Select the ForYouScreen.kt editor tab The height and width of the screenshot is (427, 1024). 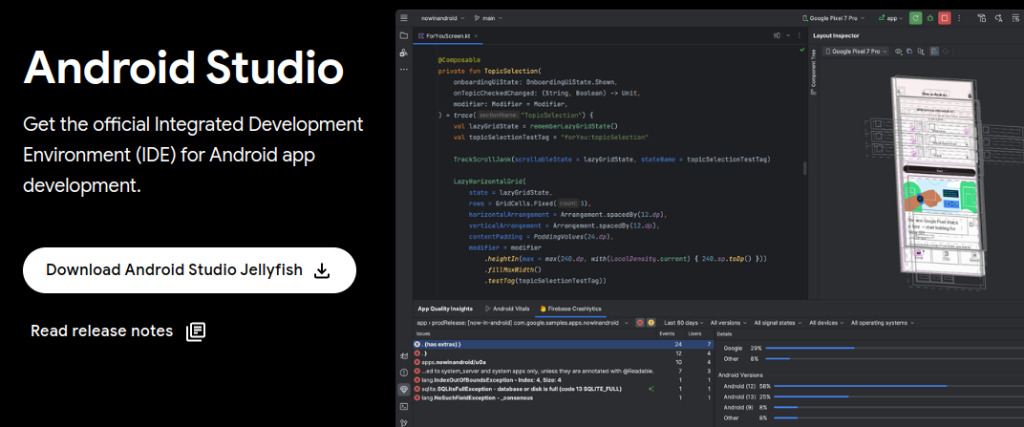[445, 36]
